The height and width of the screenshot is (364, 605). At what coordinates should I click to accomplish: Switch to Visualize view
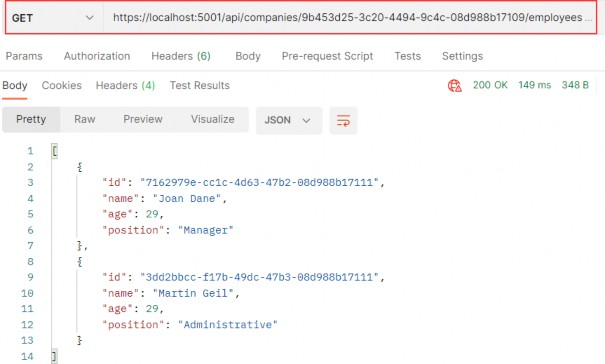213,119
